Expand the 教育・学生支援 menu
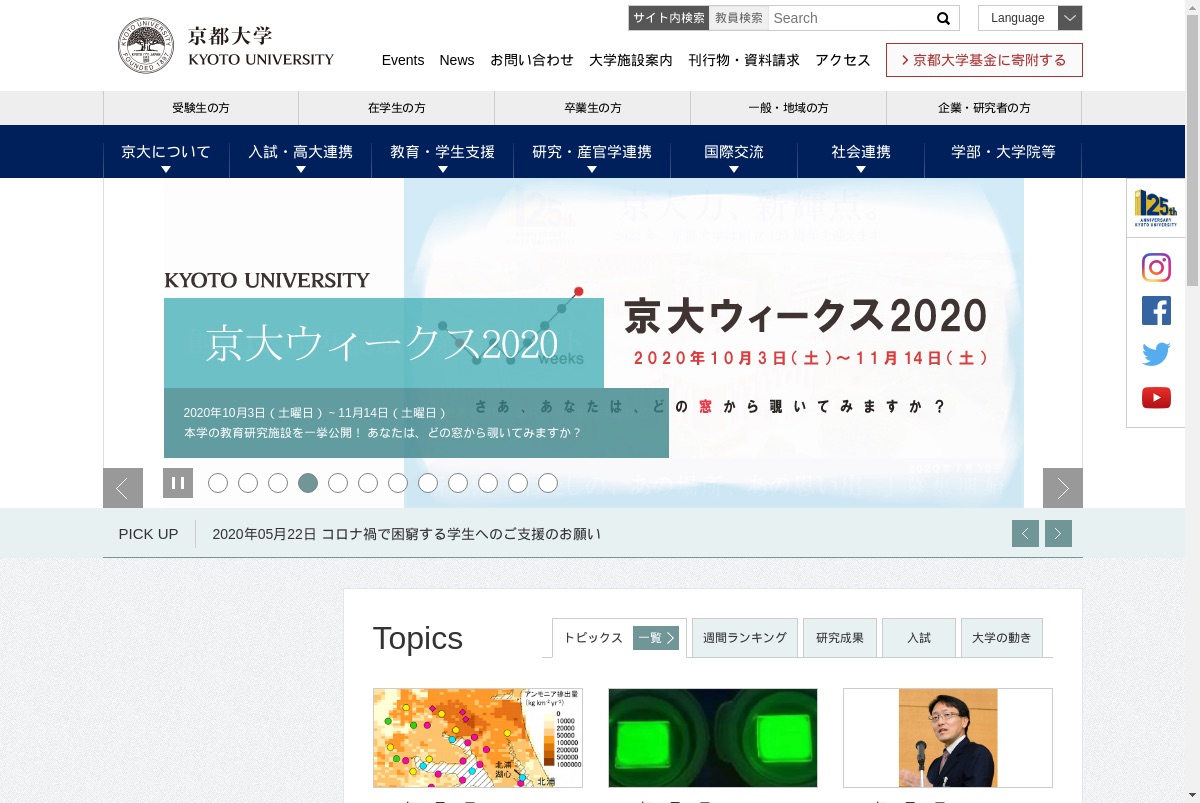The image size is (1200, 803). tap(442, 152)
